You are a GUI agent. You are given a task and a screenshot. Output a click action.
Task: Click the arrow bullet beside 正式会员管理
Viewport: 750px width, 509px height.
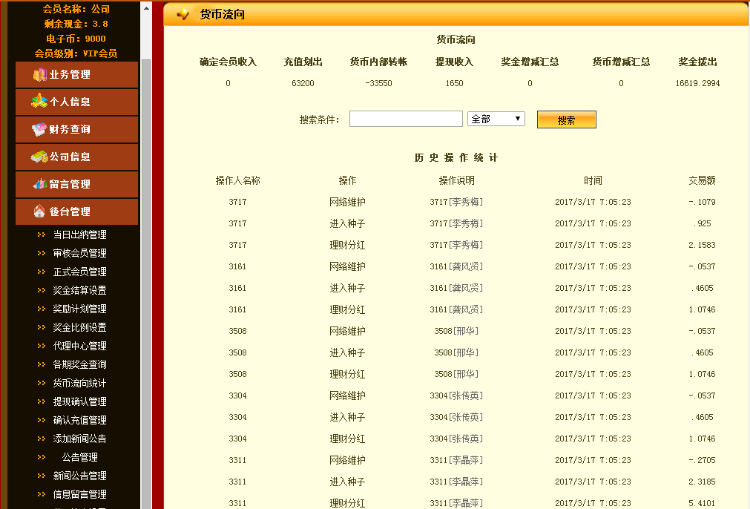pyautogui.click(x=42, y=272)
